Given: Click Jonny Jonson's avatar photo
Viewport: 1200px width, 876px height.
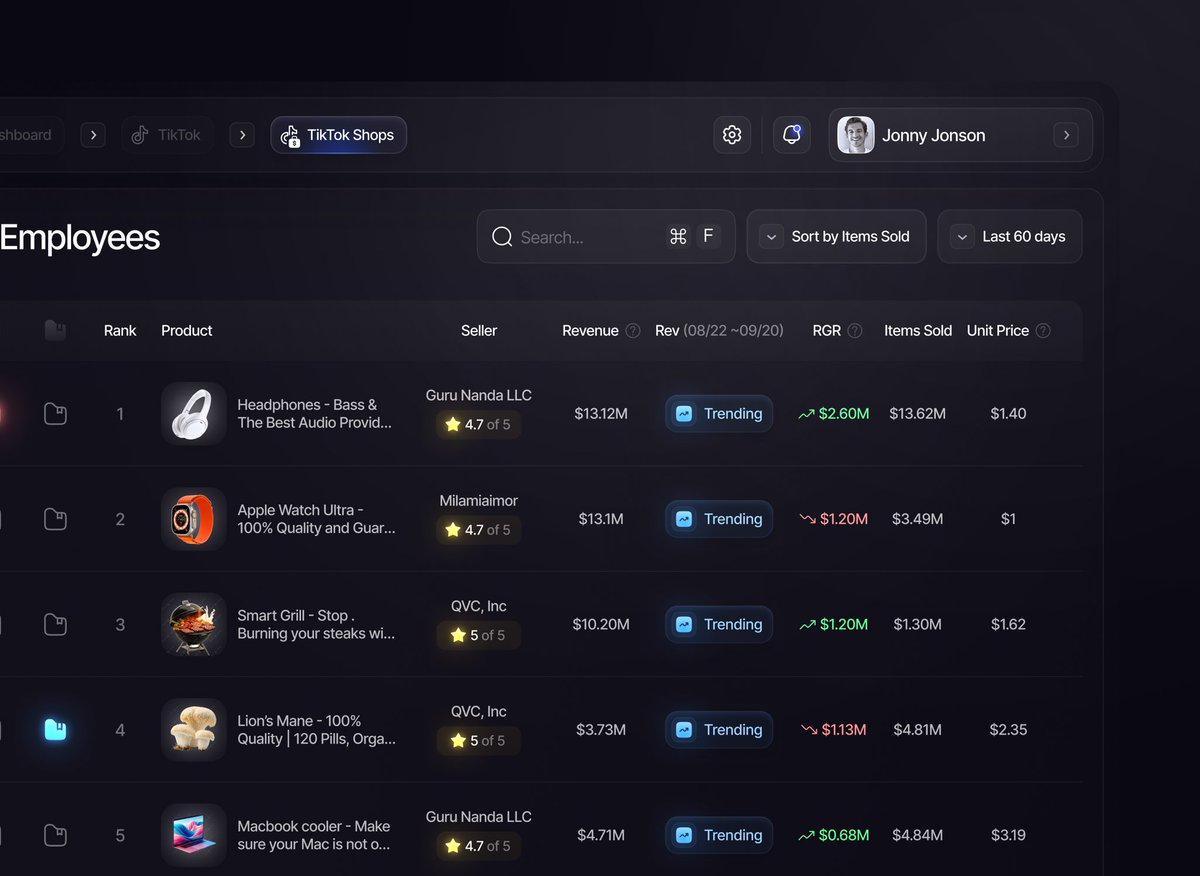Looking at the screenshot, I should pyautogui.click(x=856, y=135).
